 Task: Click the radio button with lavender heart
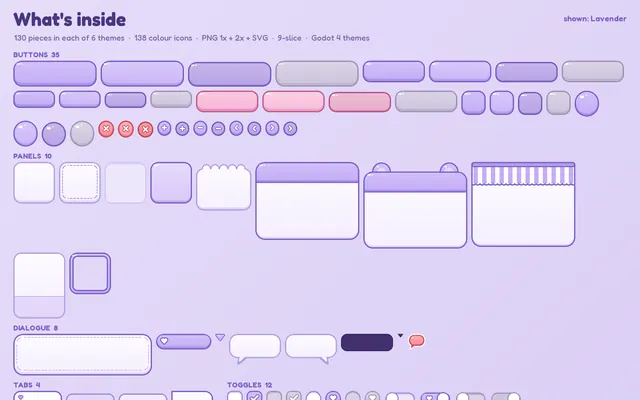click(333, 396)
